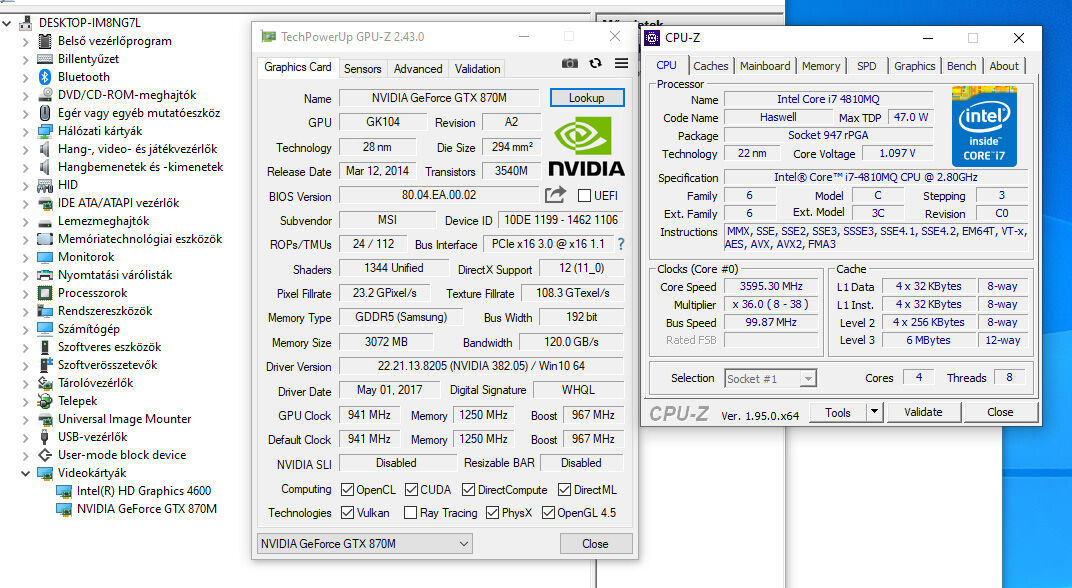This screenshot has height=588, width=1072.
Task: Collapse the Videokártyák tree node
Action: pyautogui.click(x=25, y=473)
